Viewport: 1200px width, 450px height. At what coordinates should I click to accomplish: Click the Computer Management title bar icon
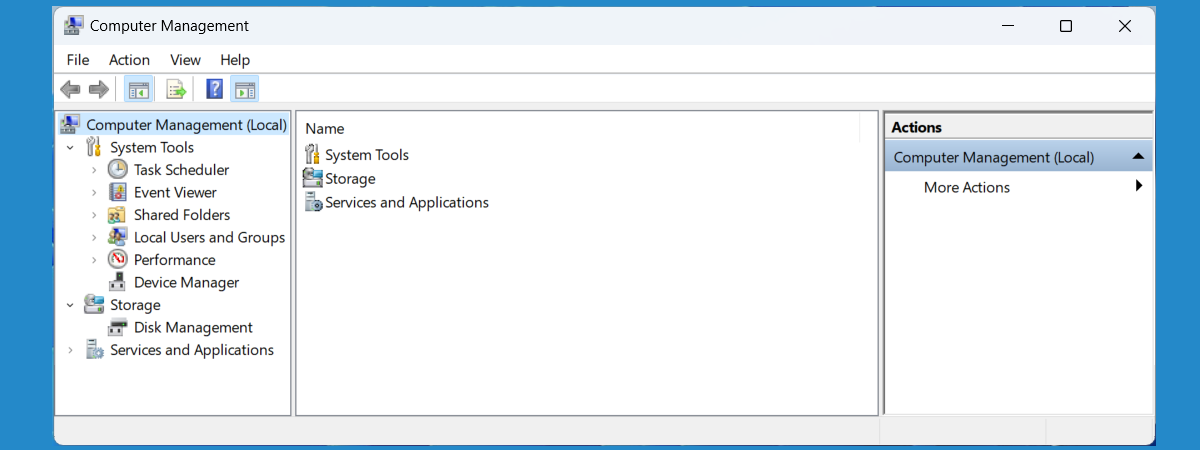tap(74, 25)
